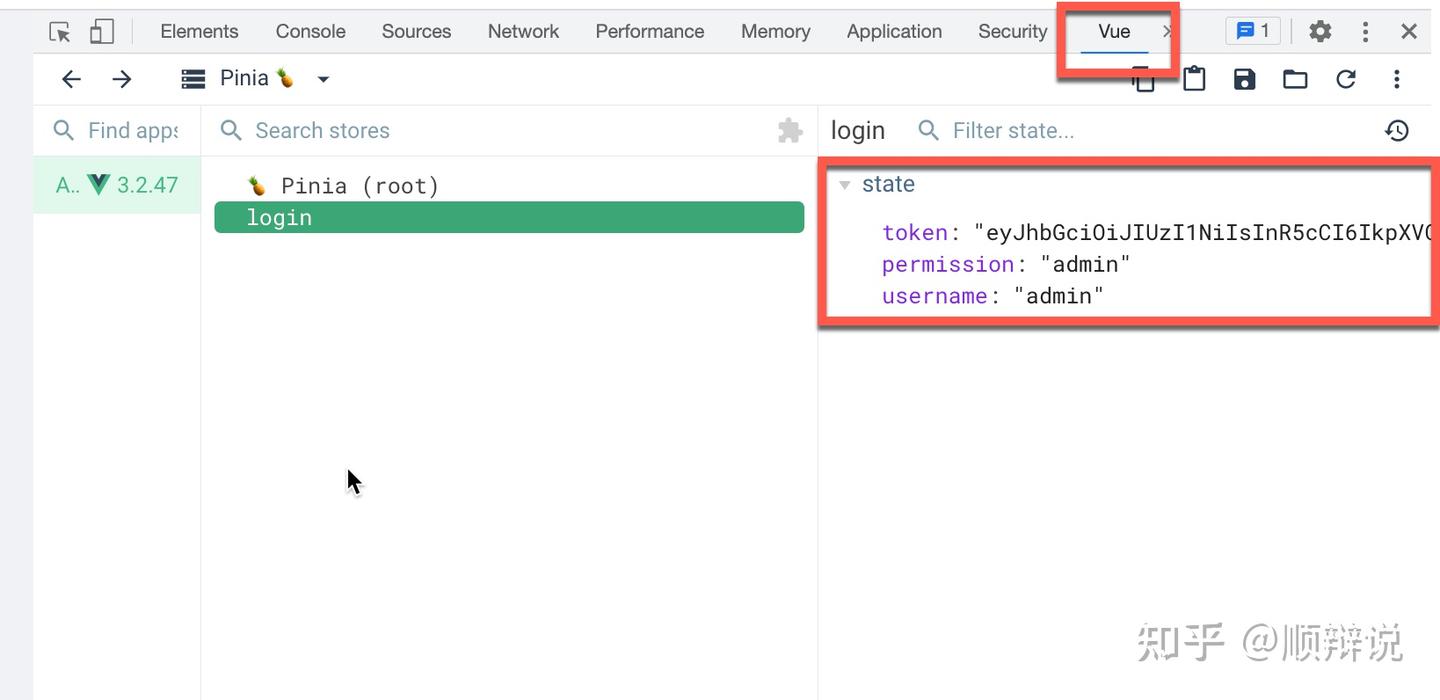Open the Console tab
The height and width of the screenshot is (700, 1440).
310,32
